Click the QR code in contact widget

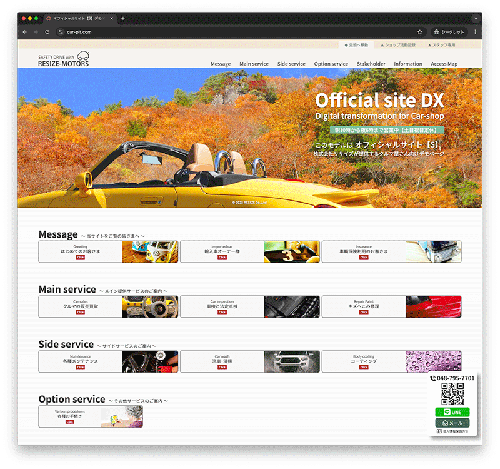[x=452, y=394]
